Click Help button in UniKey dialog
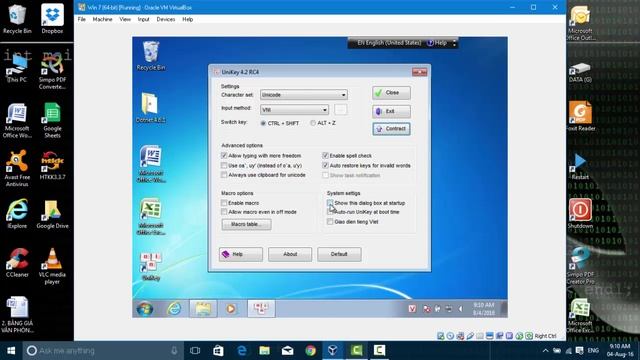The height and width of the screenshot is (360, 640). (x=240, y=254)
